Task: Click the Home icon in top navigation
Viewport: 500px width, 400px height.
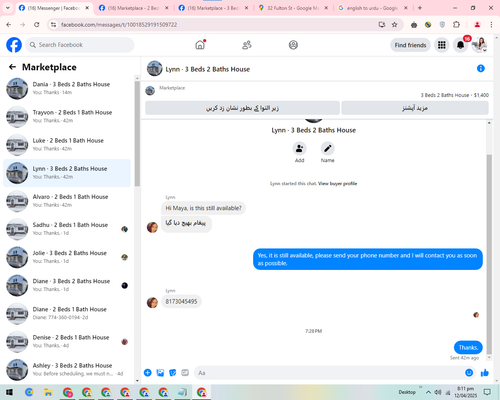Action: (x=200, y=45)
